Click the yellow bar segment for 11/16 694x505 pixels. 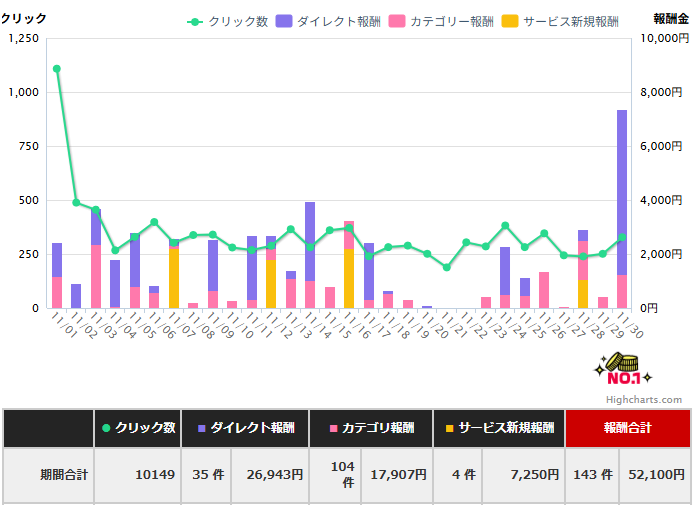pos(349,278)
